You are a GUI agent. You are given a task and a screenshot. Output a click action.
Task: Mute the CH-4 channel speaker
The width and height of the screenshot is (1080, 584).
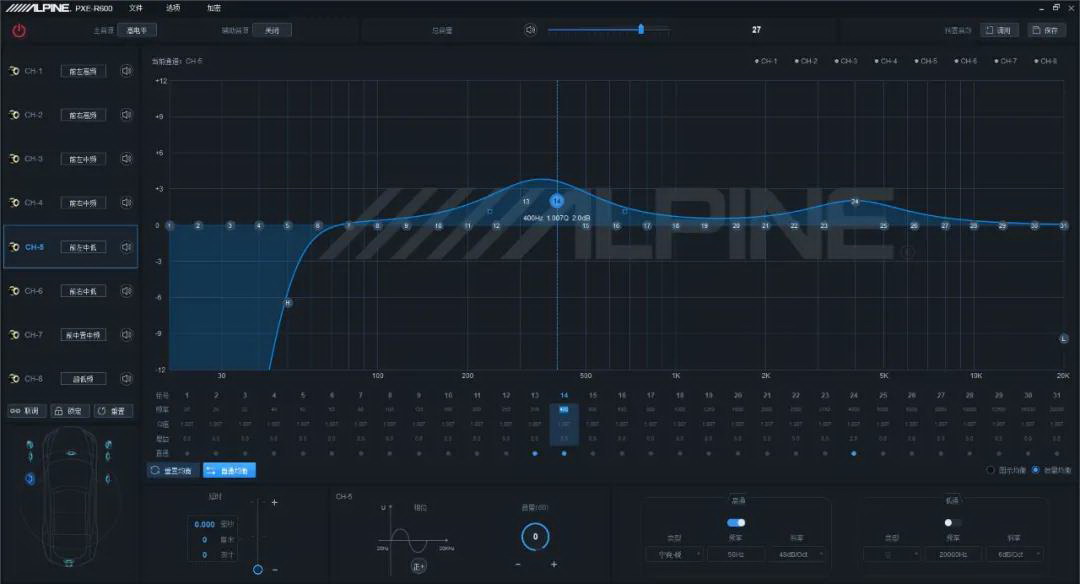[126, 202]
